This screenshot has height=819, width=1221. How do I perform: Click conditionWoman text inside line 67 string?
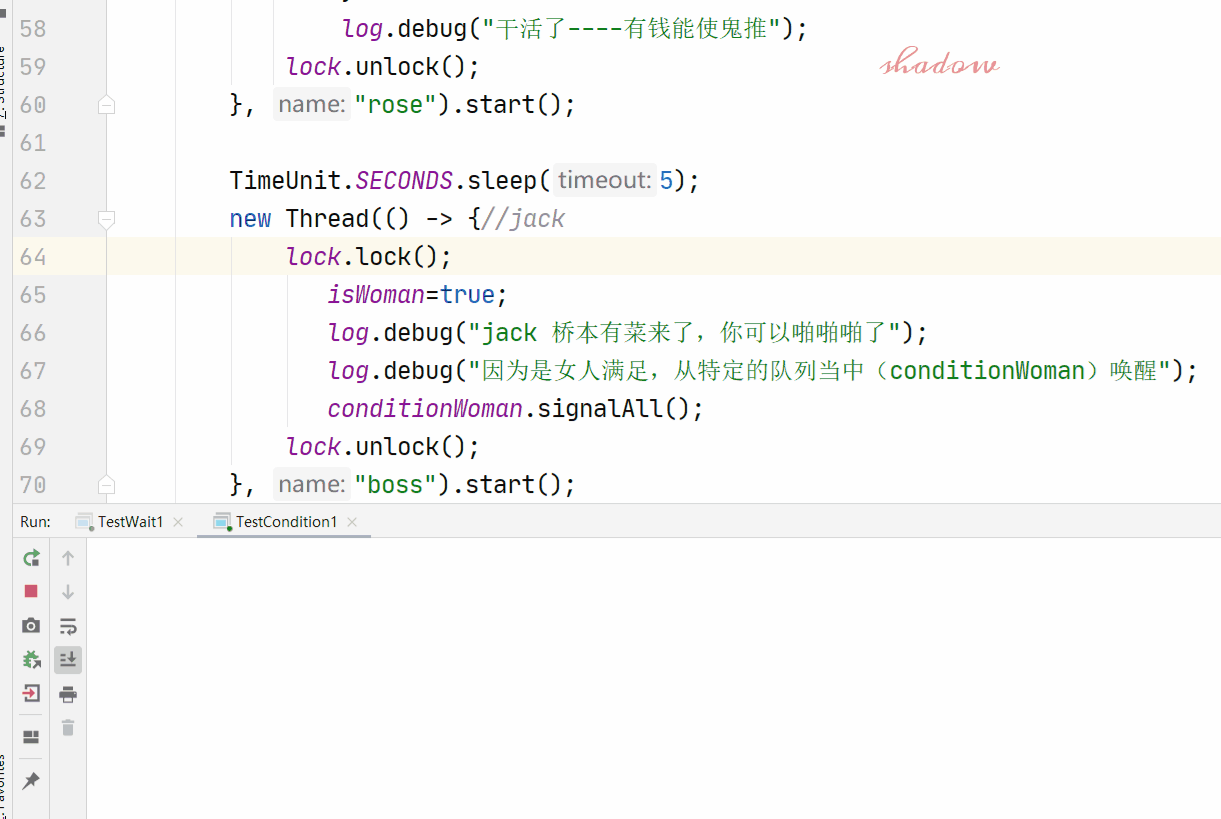tap(987, 370)
